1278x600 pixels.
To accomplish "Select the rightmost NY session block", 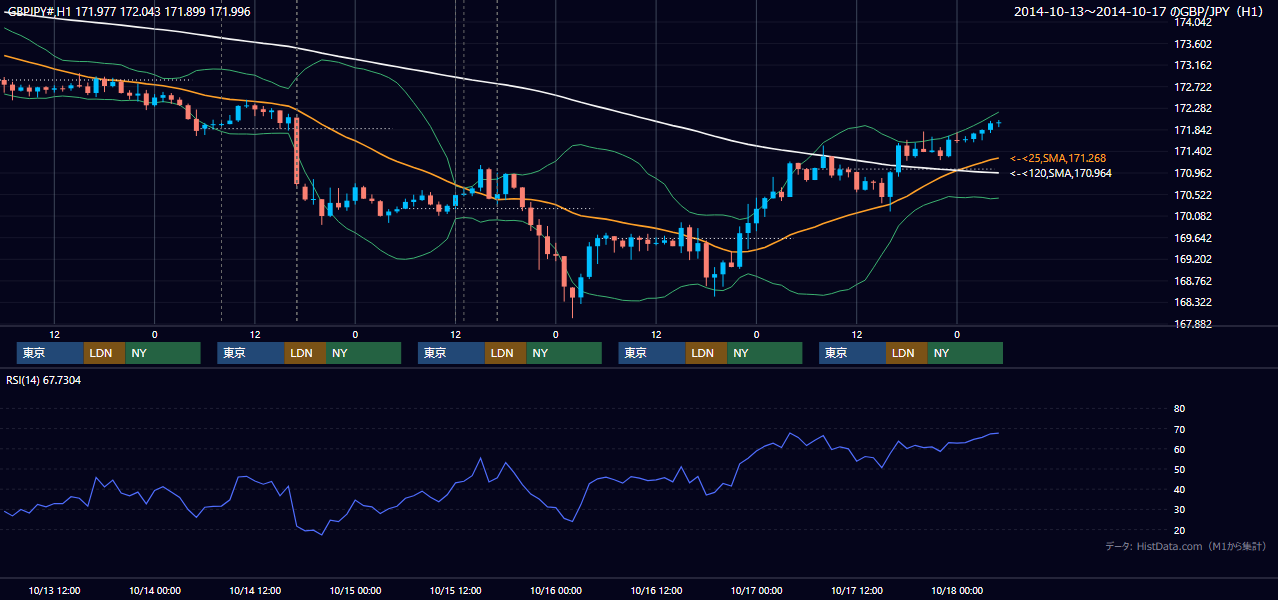I will 965,353.
